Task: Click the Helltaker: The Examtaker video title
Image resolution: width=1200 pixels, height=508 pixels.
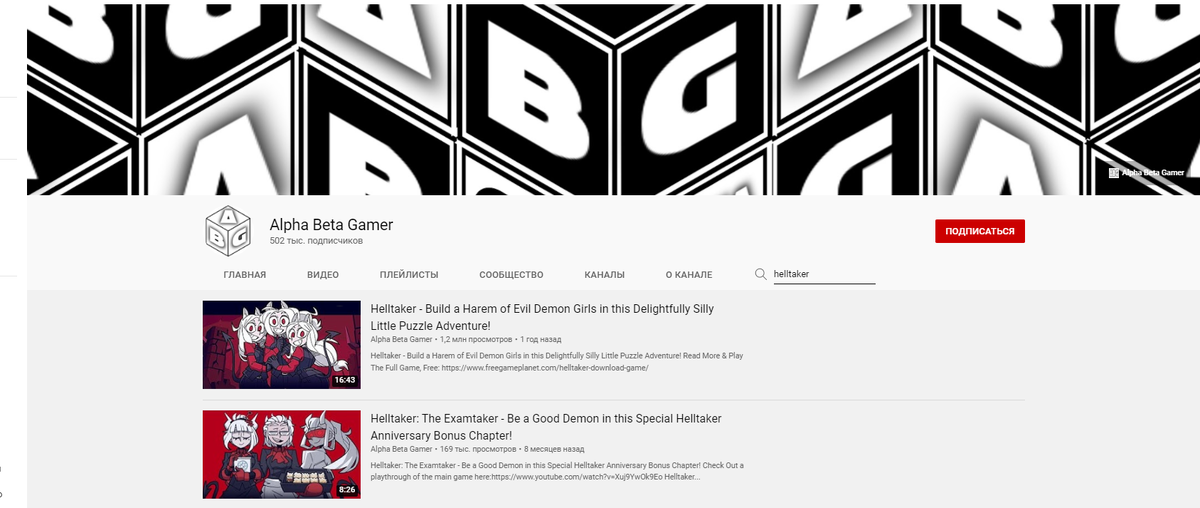Action: pos(546,427)
